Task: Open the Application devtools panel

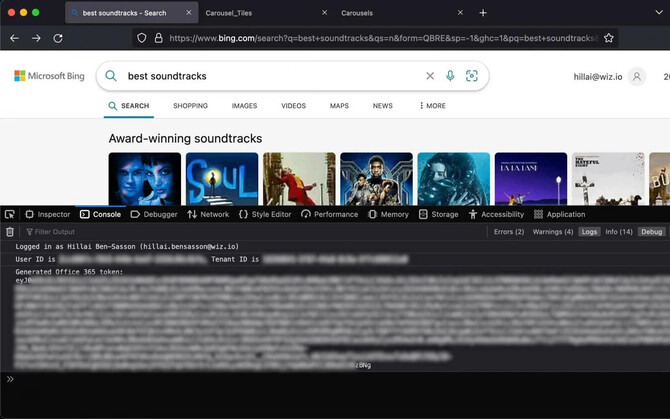Action: pyautogui.click(x=560, y=214)
